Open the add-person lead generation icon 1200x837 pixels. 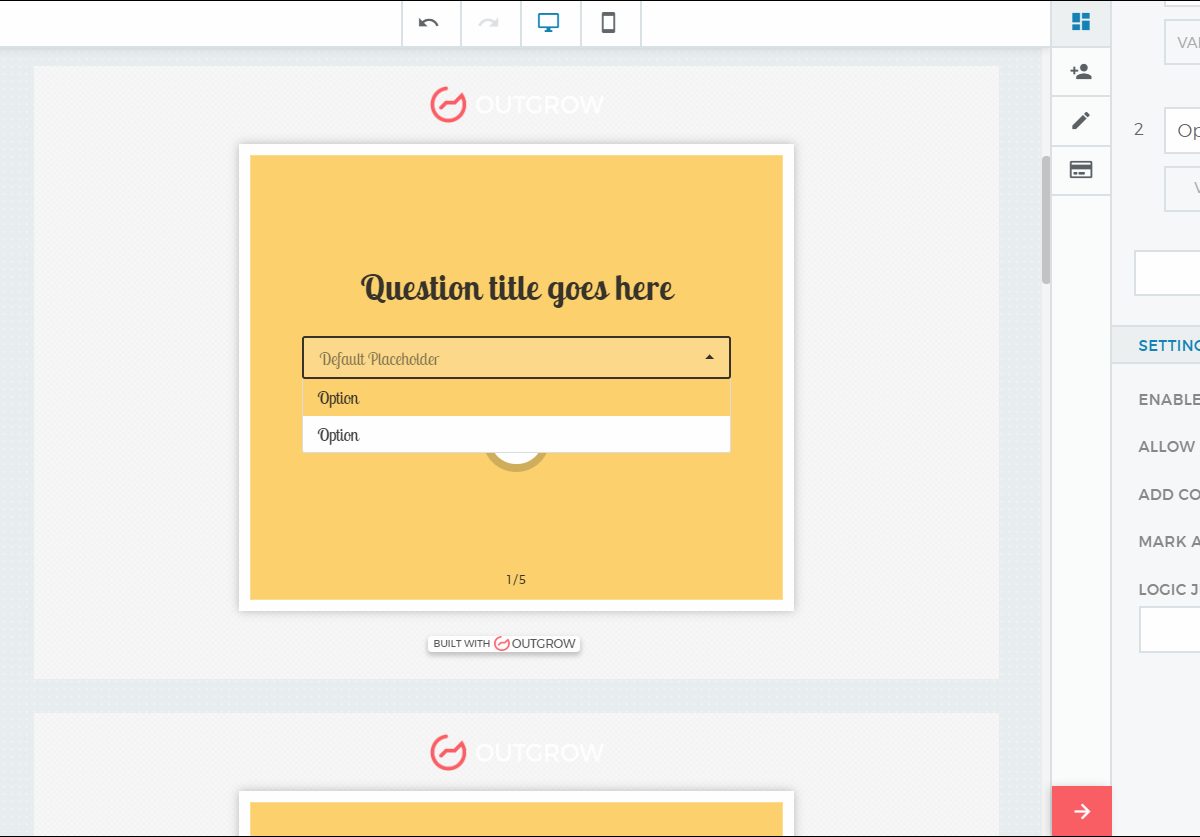point(1080,72)
